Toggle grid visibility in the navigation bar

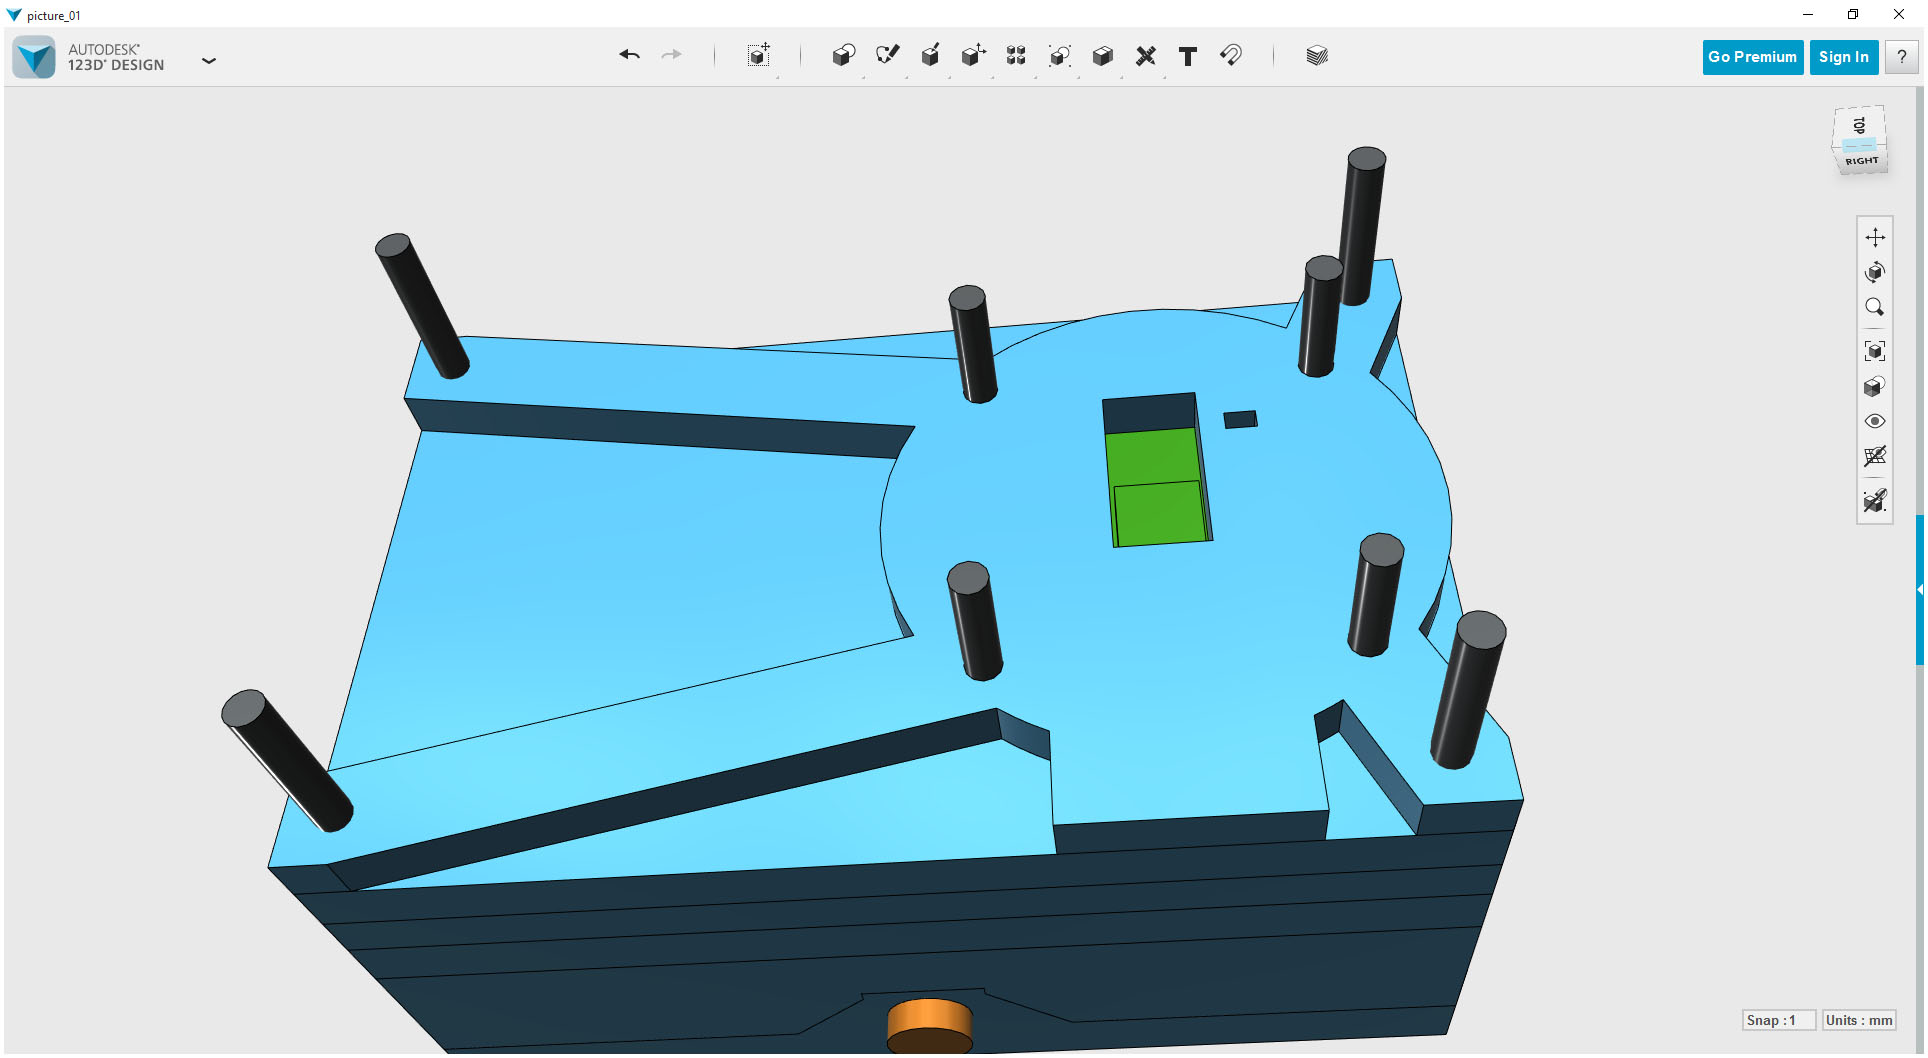click(1876, 457)
